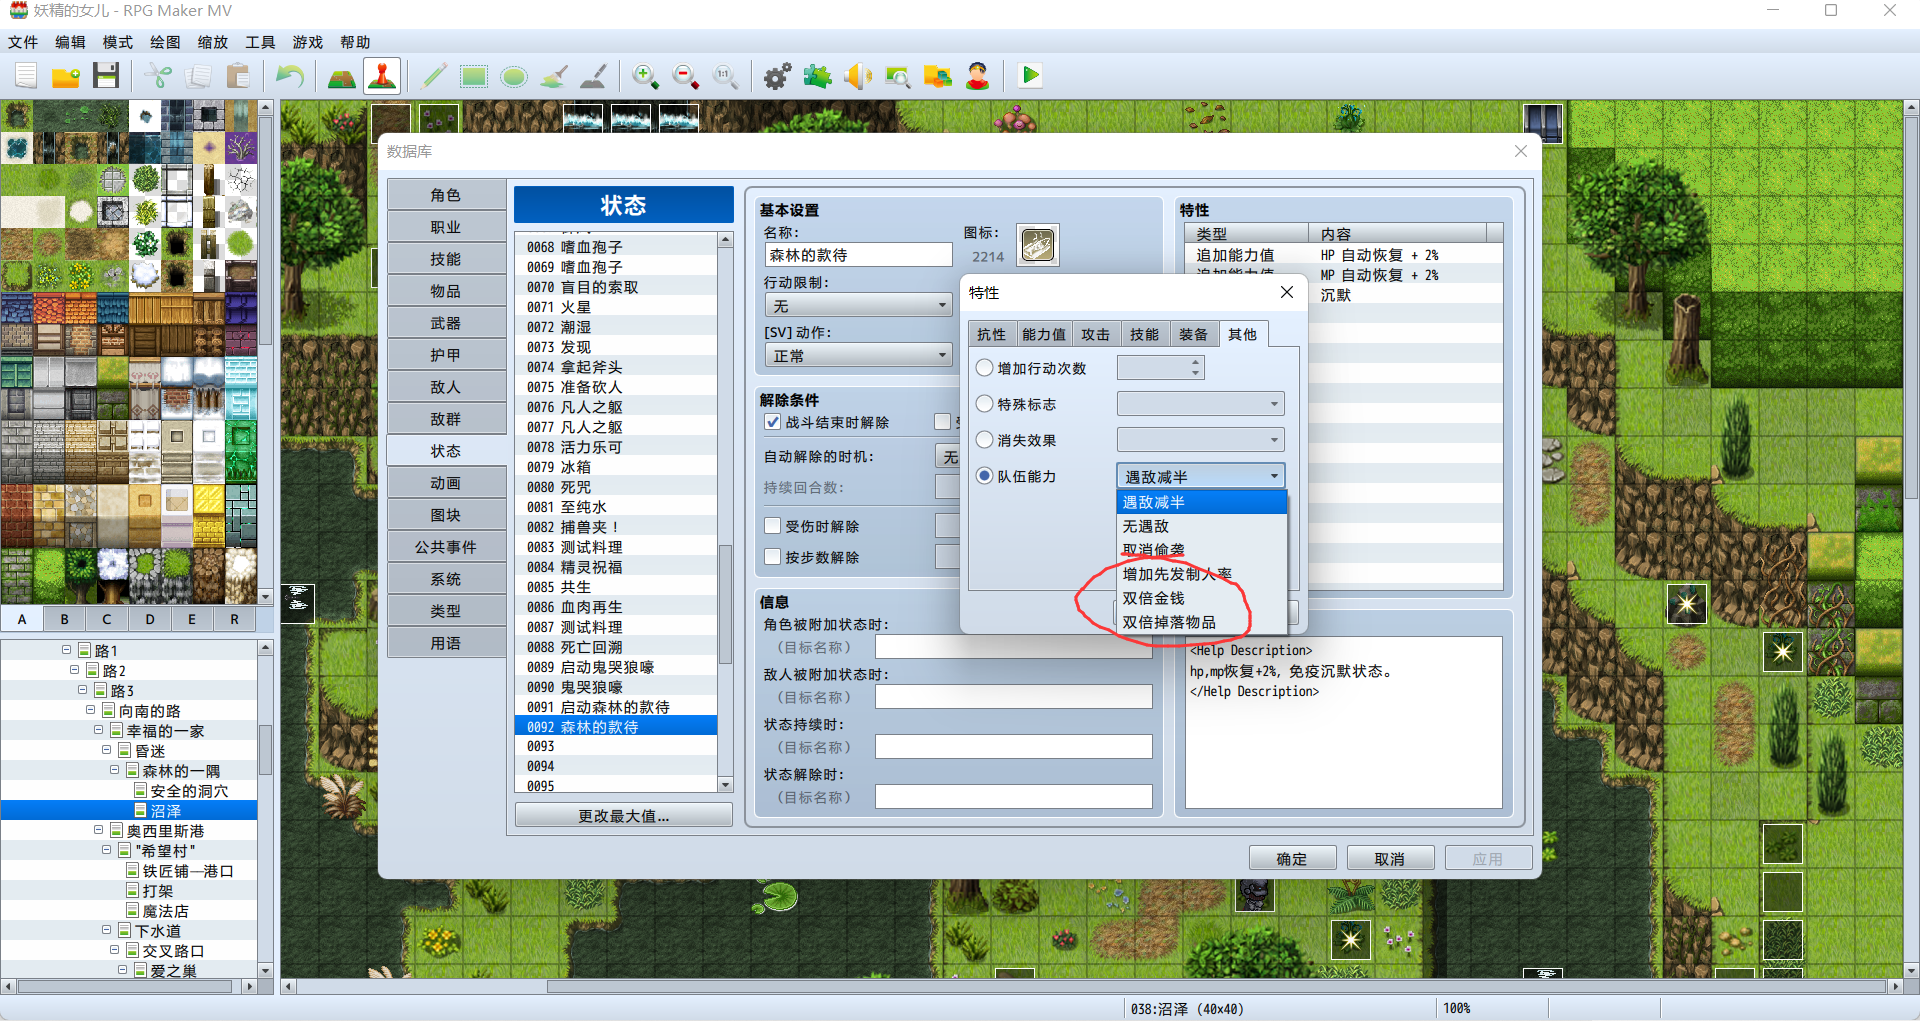Image resolution: width=1920 pixels, height=1021 pixels.
Task: Select the Ellipse drawing tool
Action: pyautogui.click(x=514, y=76)
